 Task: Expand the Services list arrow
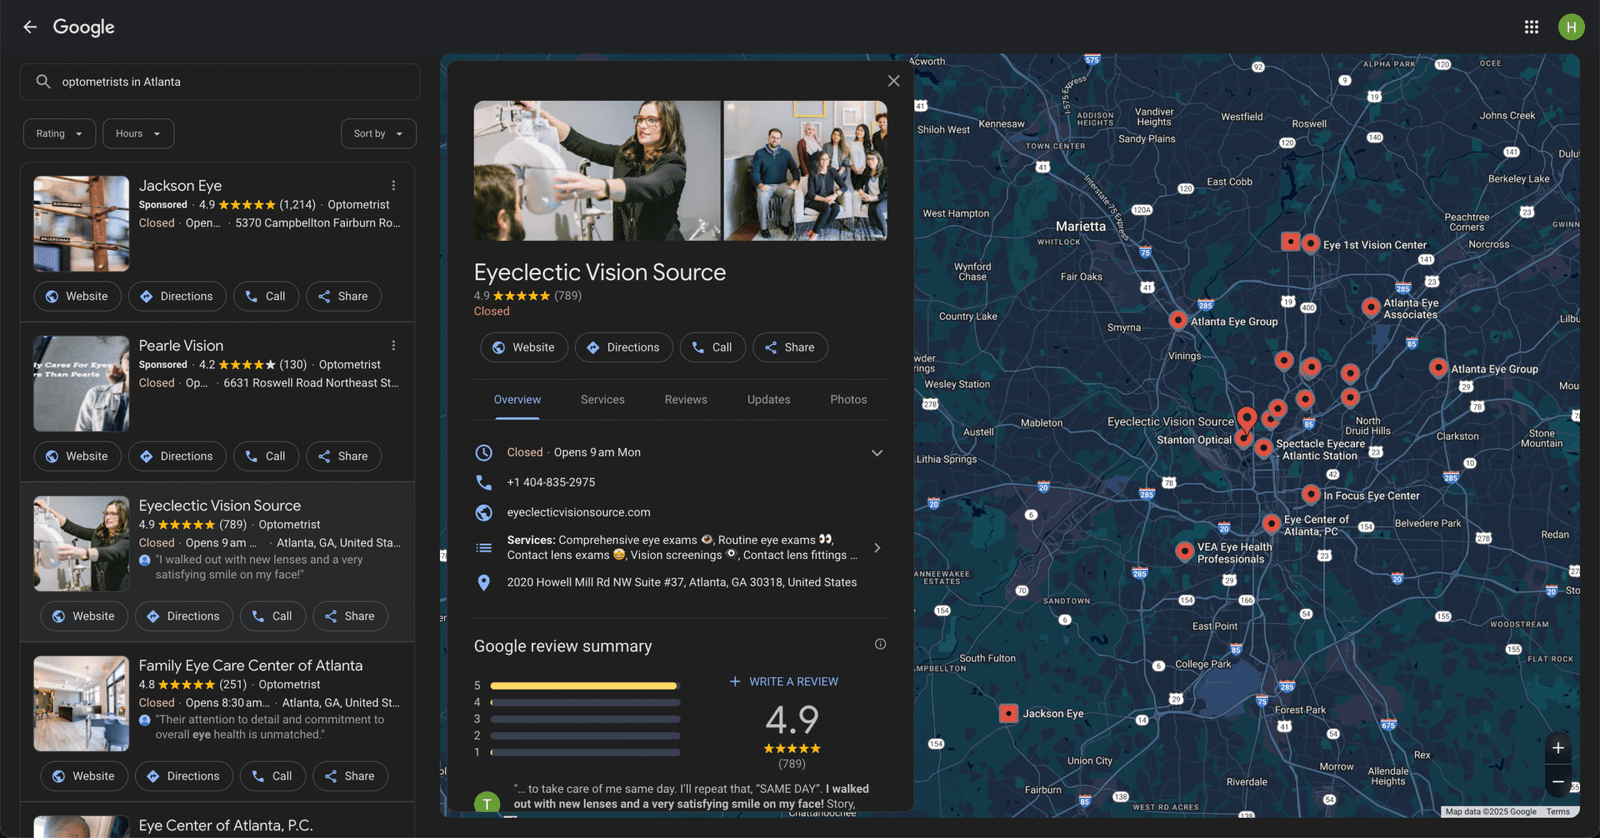click(x=877, y=548)
